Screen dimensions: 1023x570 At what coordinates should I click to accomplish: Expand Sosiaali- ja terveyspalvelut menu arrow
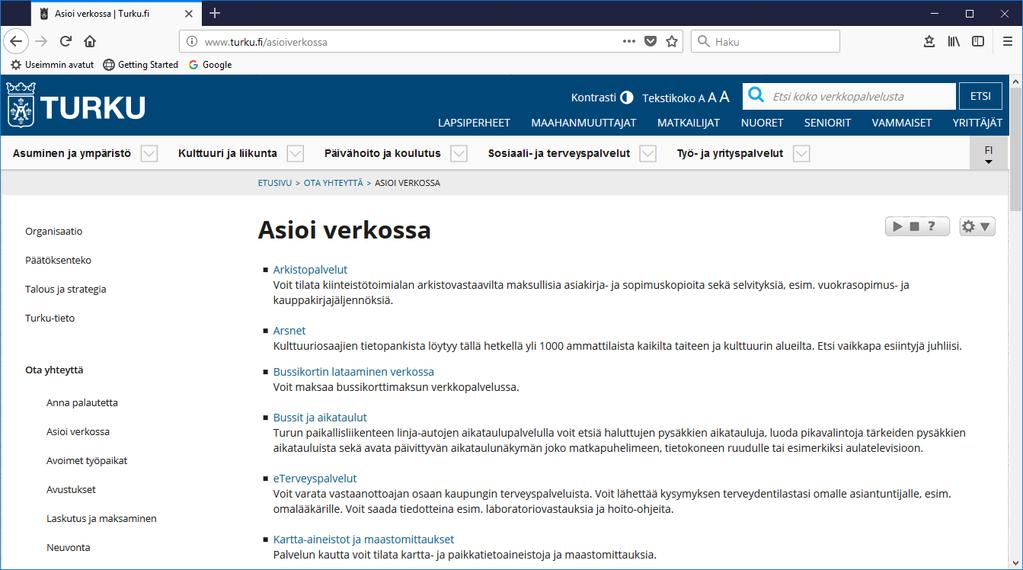coord(648,153)
